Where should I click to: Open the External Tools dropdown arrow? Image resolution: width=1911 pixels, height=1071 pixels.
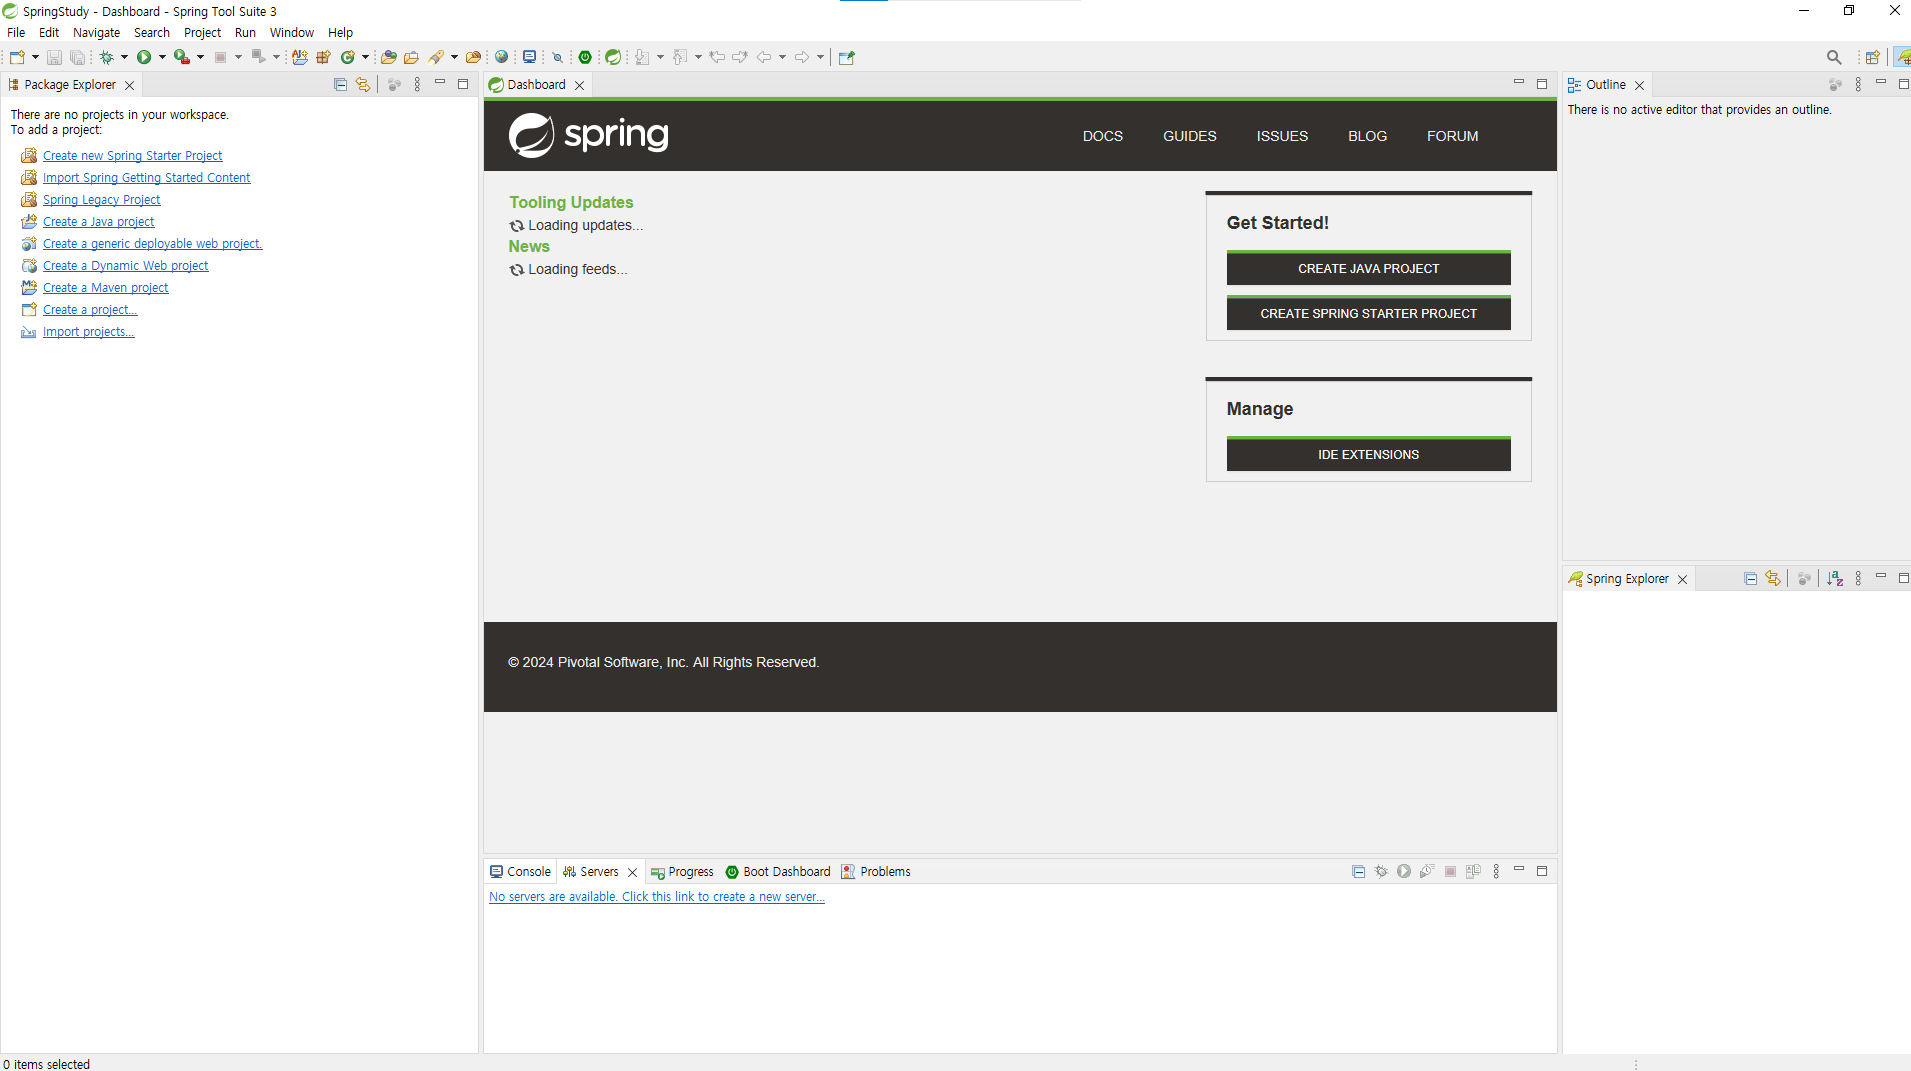pos(200,57)
